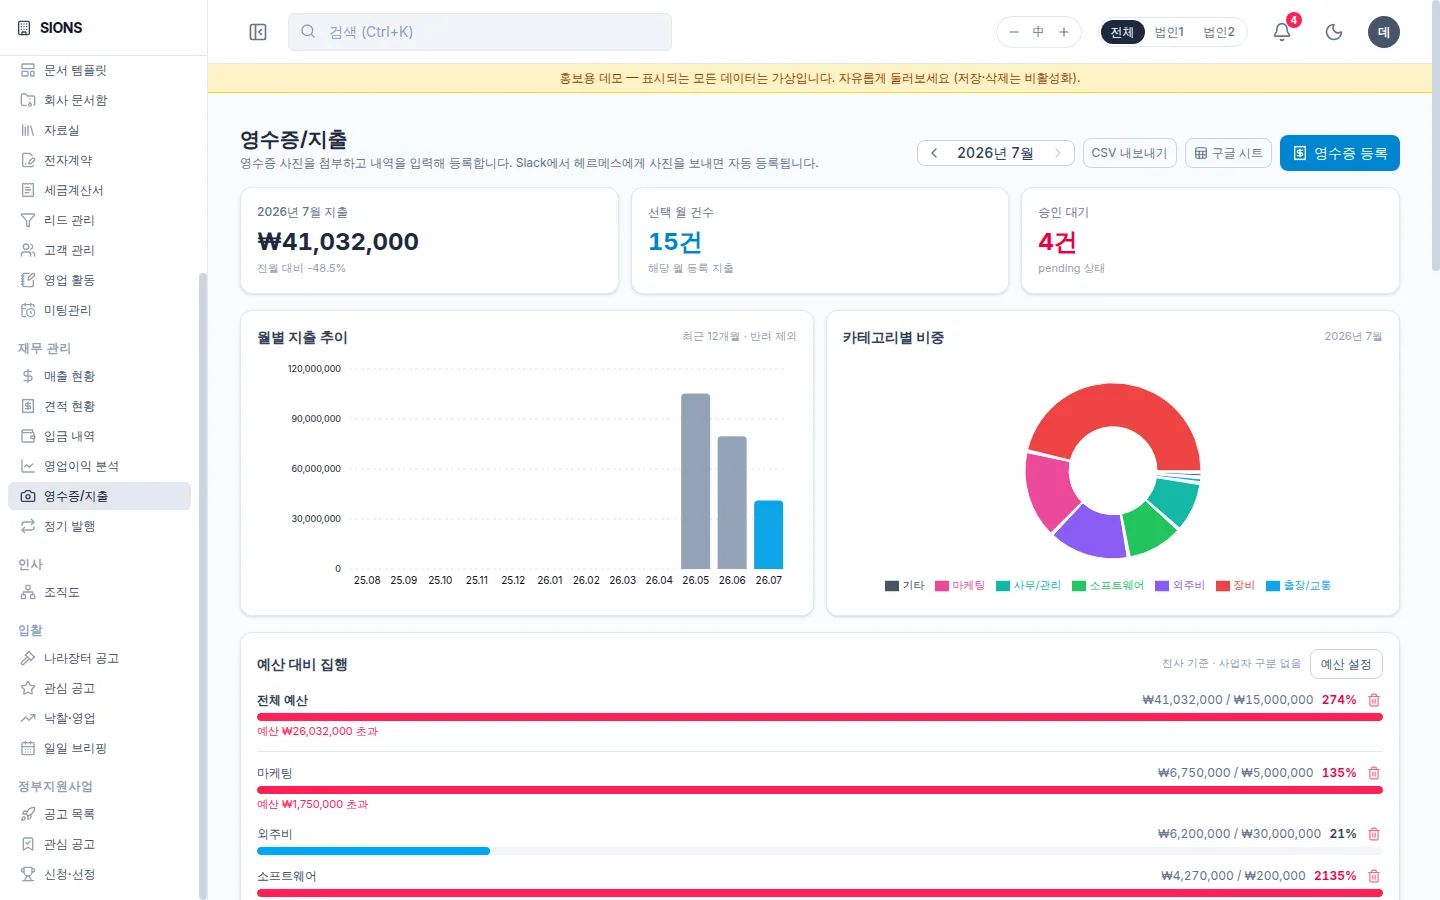
Task: Collapse the sidebar with the panel icon
Action: pos(258,32)
